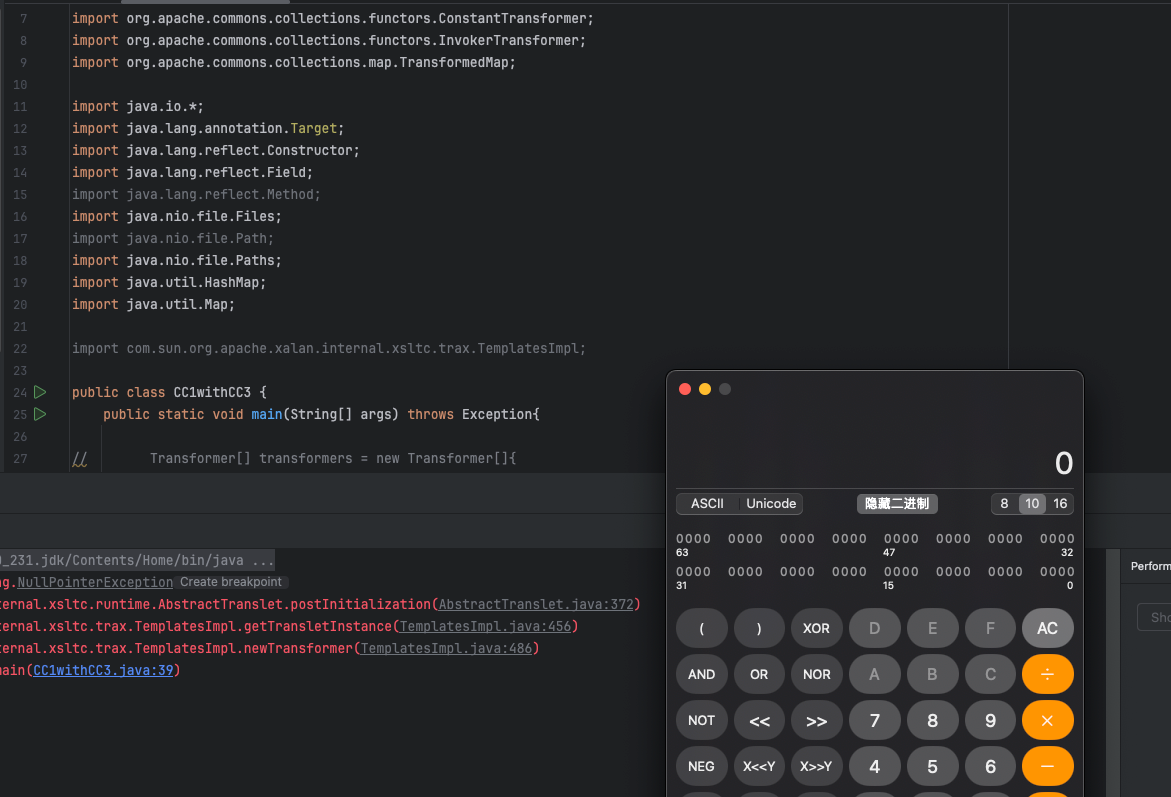Open TemplatesImpl.java:456 stack trace link
This screenshot has height=797, width=1171.
[x=485, y=626]
